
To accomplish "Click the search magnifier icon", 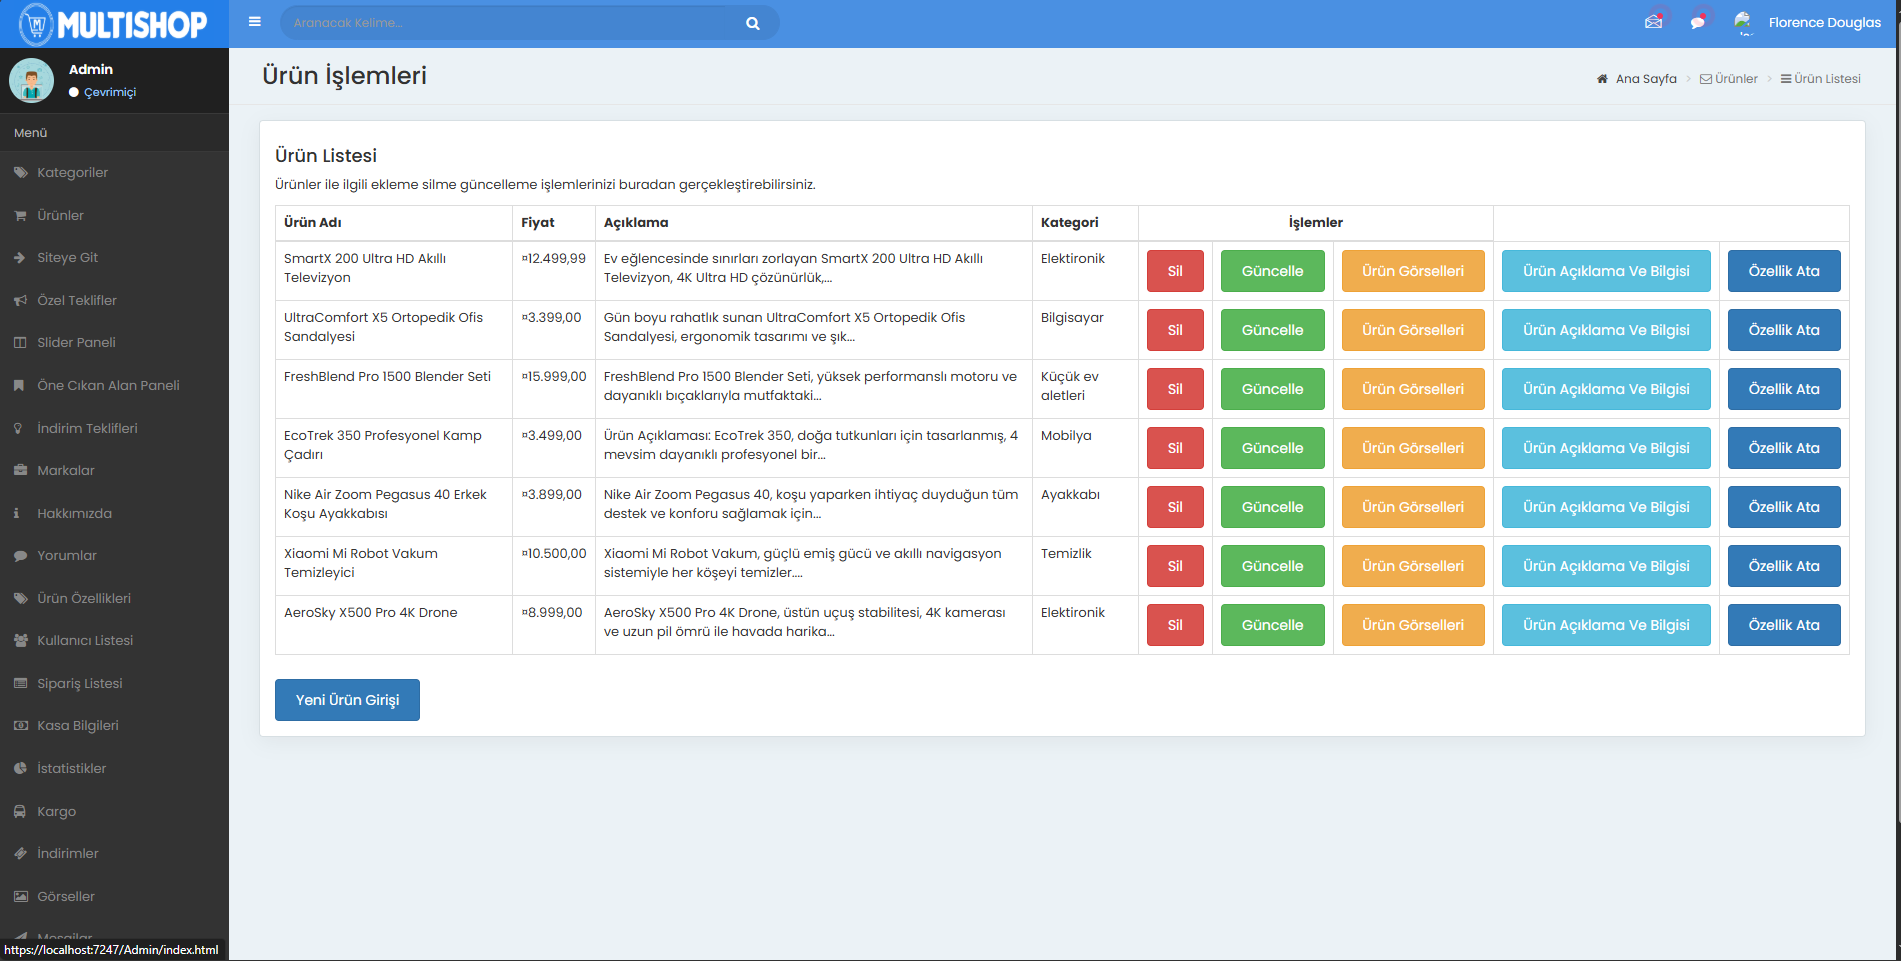I will point(752,23).
